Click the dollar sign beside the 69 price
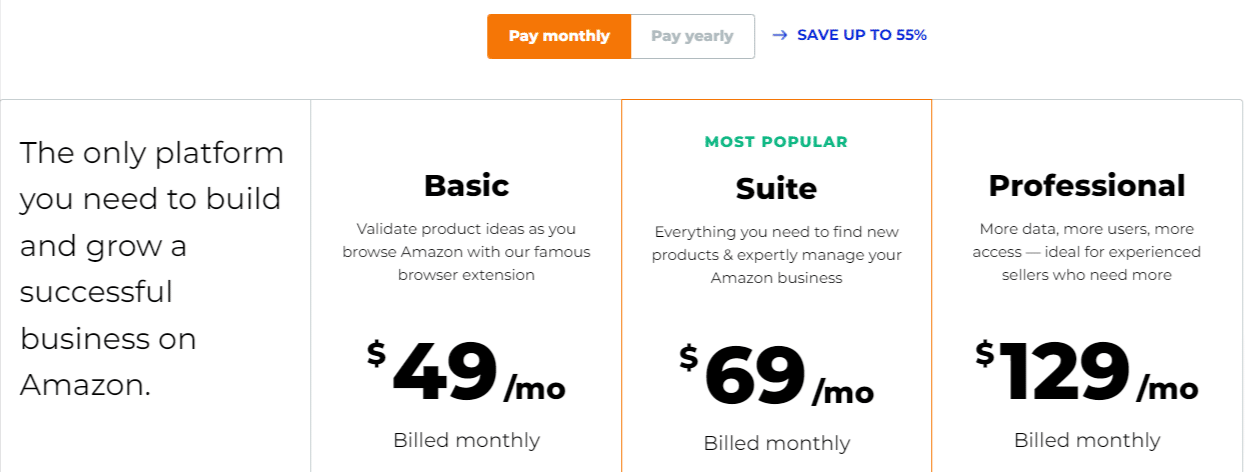The width and height of the screenshot is (1245, 472). pyautogui.click(x=688, y=356)
